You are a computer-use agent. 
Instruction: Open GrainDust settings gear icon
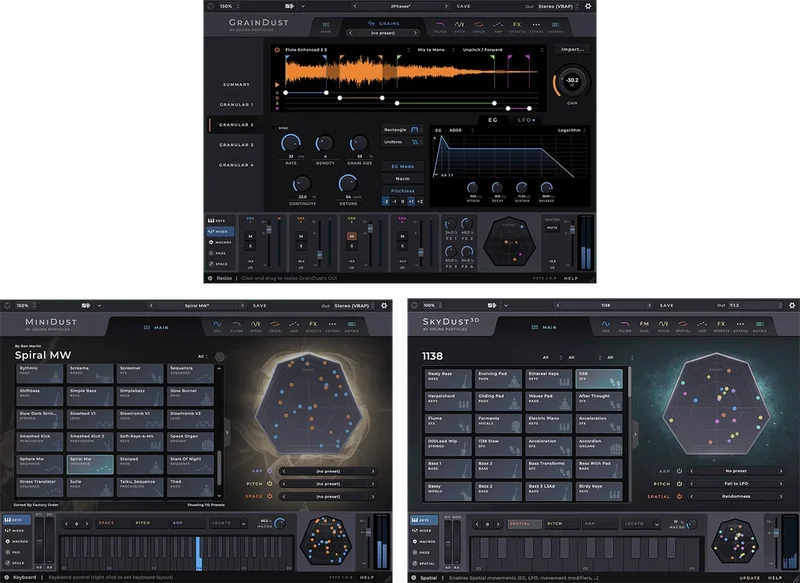coord(588,6)
